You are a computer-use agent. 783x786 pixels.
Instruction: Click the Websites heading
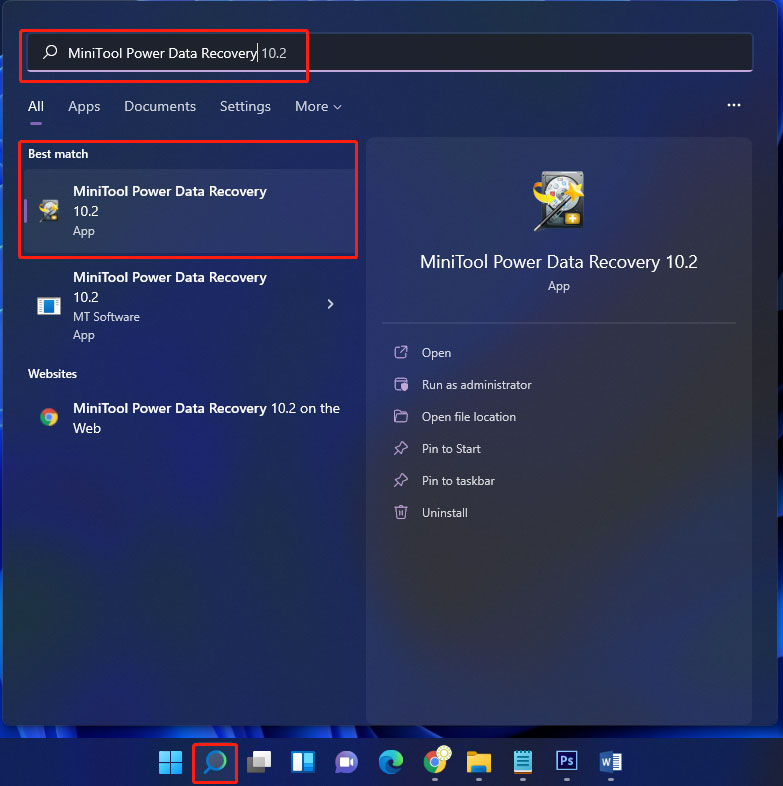(x=52, y=374)
